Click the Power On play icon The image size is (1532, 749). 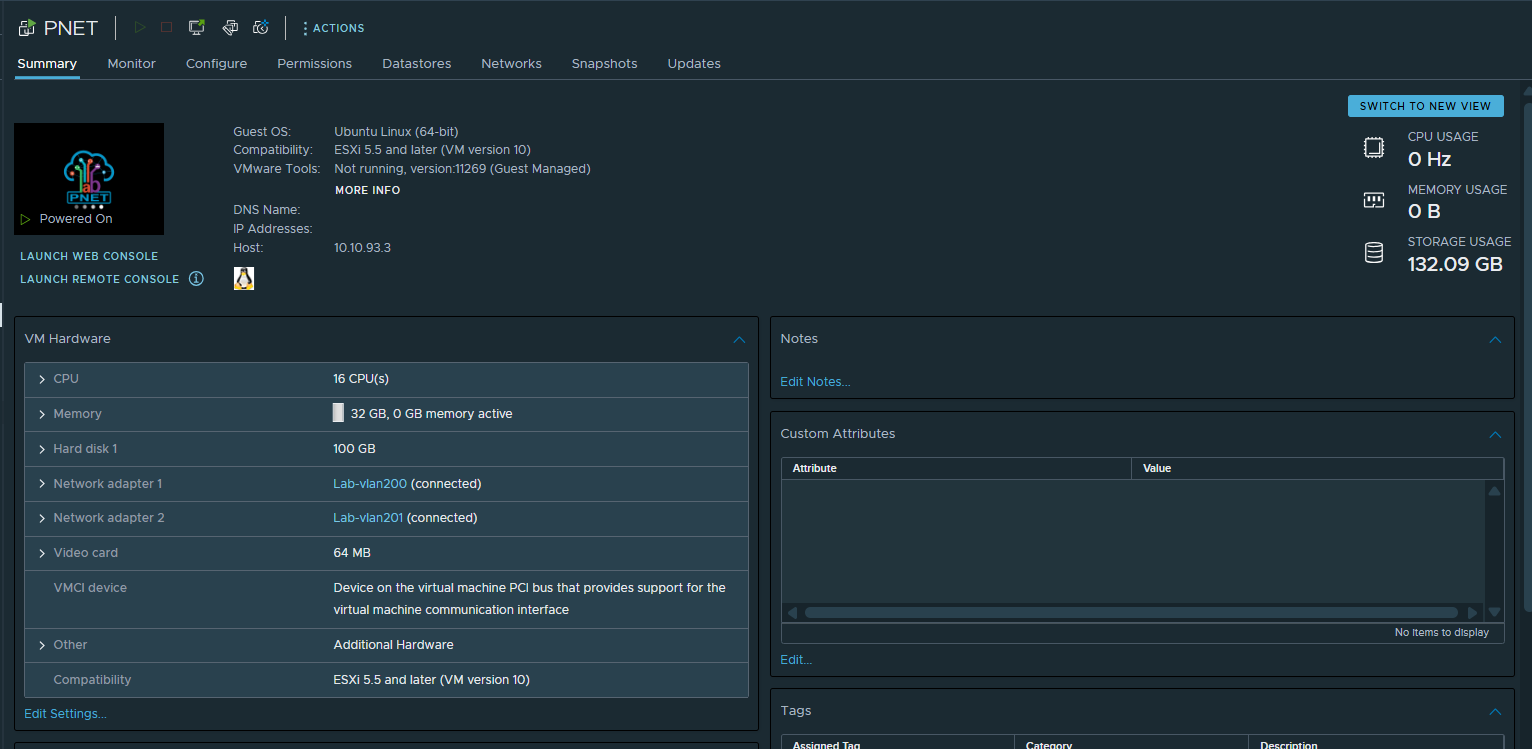[140, 28]
